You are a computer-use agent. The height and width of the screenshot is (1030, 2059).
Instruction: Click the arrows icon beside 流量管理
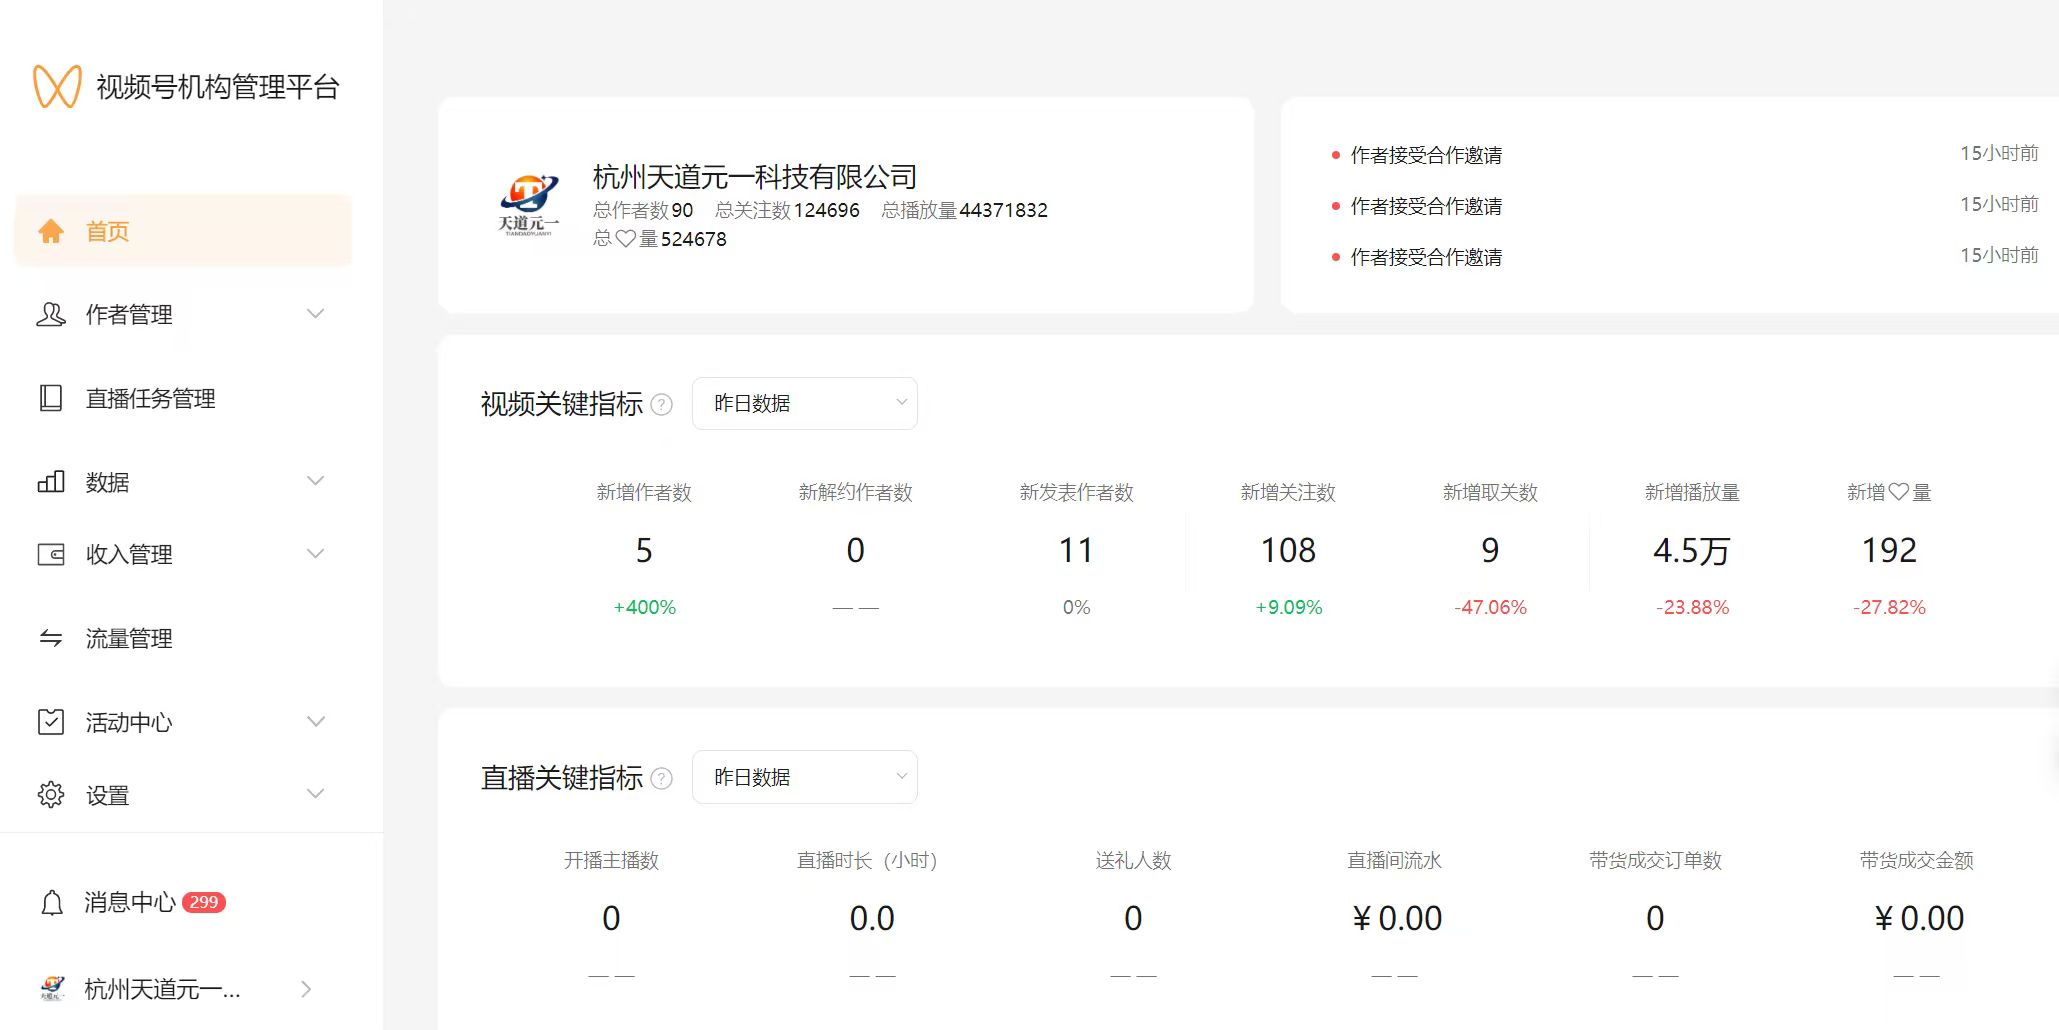pyautogui.click(x=51, y=638)
